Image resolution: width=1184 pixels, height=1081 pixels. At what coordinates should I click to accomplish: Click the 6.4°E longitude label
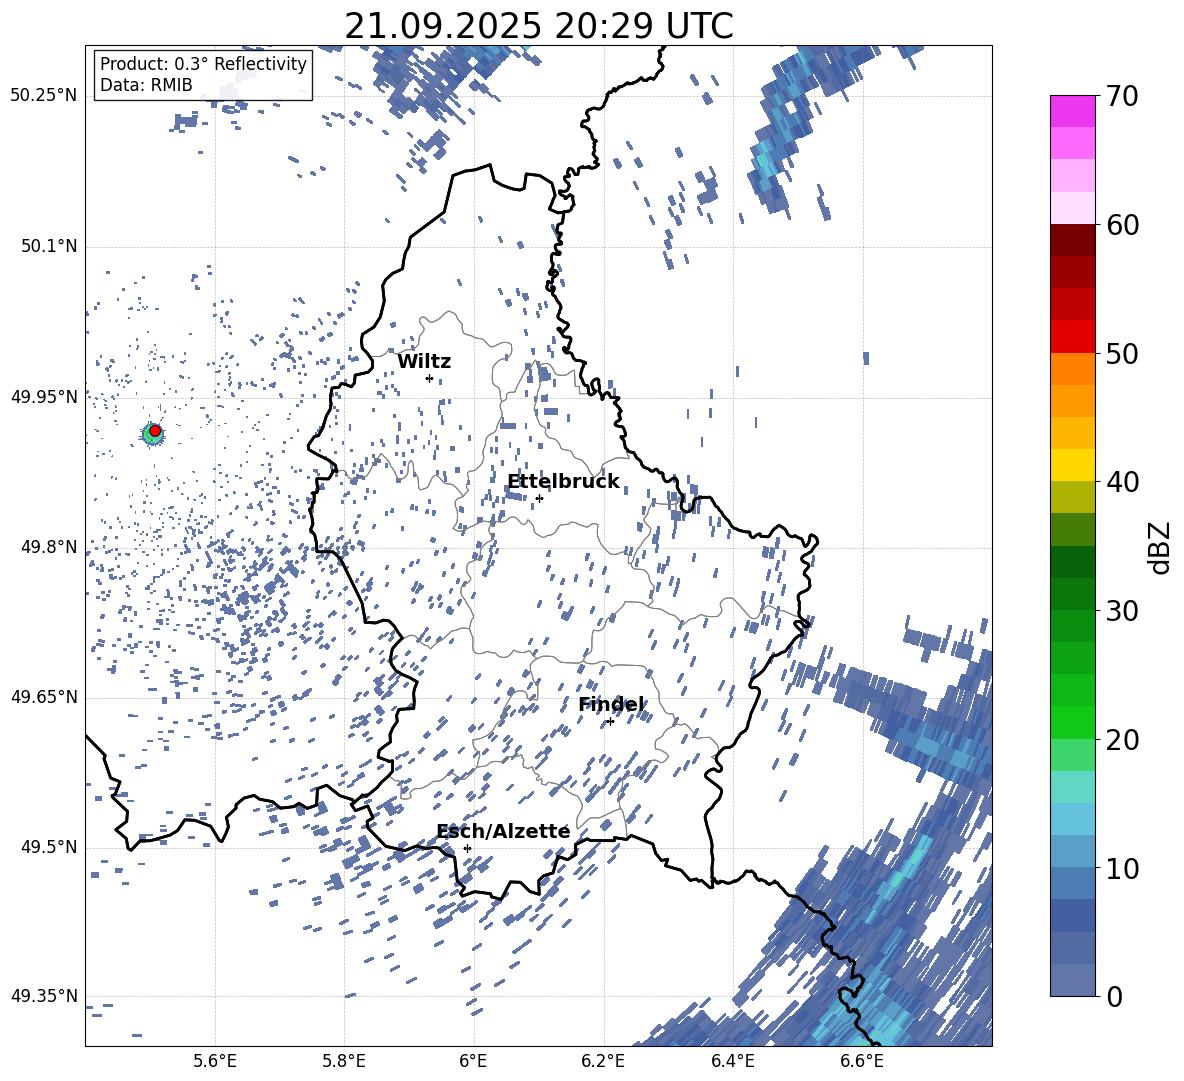tap(732, 1061)
